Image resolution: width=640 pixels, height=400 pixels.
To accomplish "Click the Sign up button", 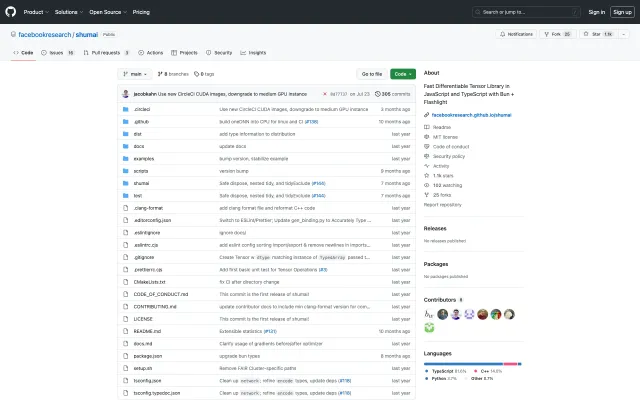I will tap(623, 12).
